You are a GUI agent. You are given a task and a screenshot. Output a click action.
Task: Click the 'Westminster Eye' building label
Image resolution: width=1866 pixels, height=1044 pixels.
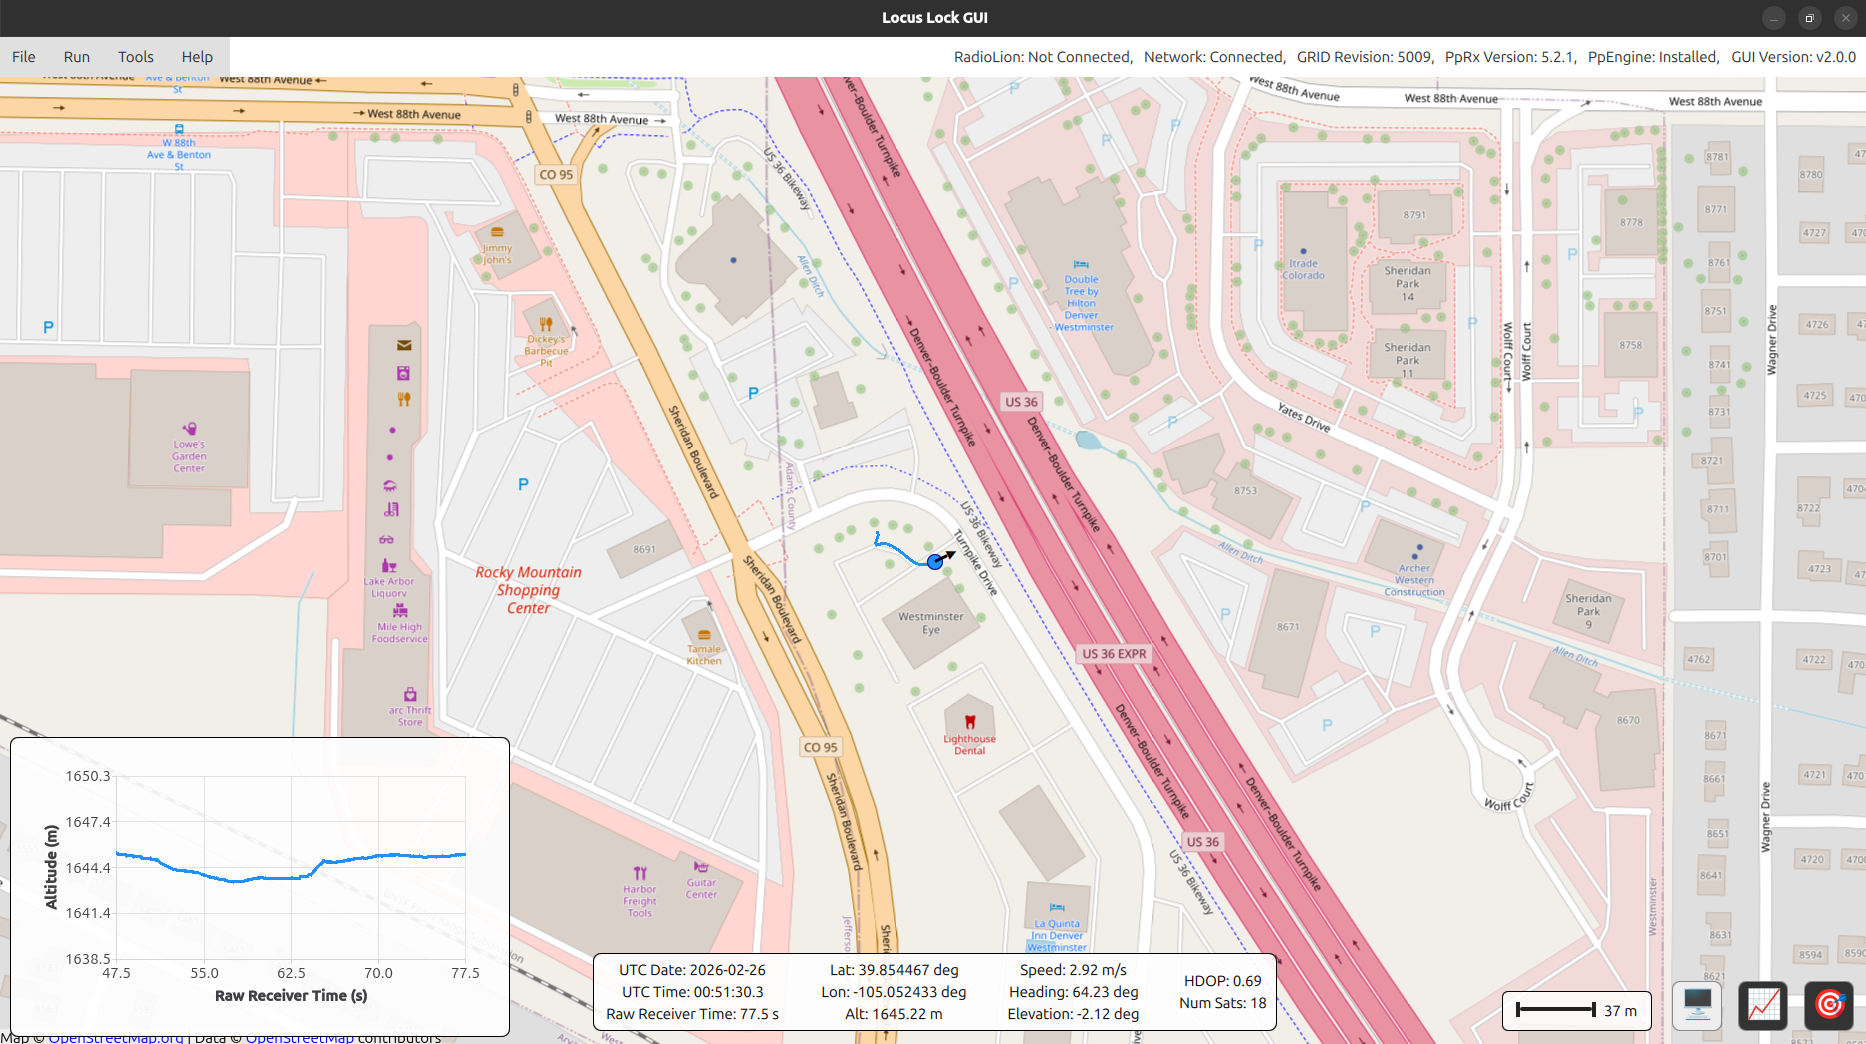point(931,623)
